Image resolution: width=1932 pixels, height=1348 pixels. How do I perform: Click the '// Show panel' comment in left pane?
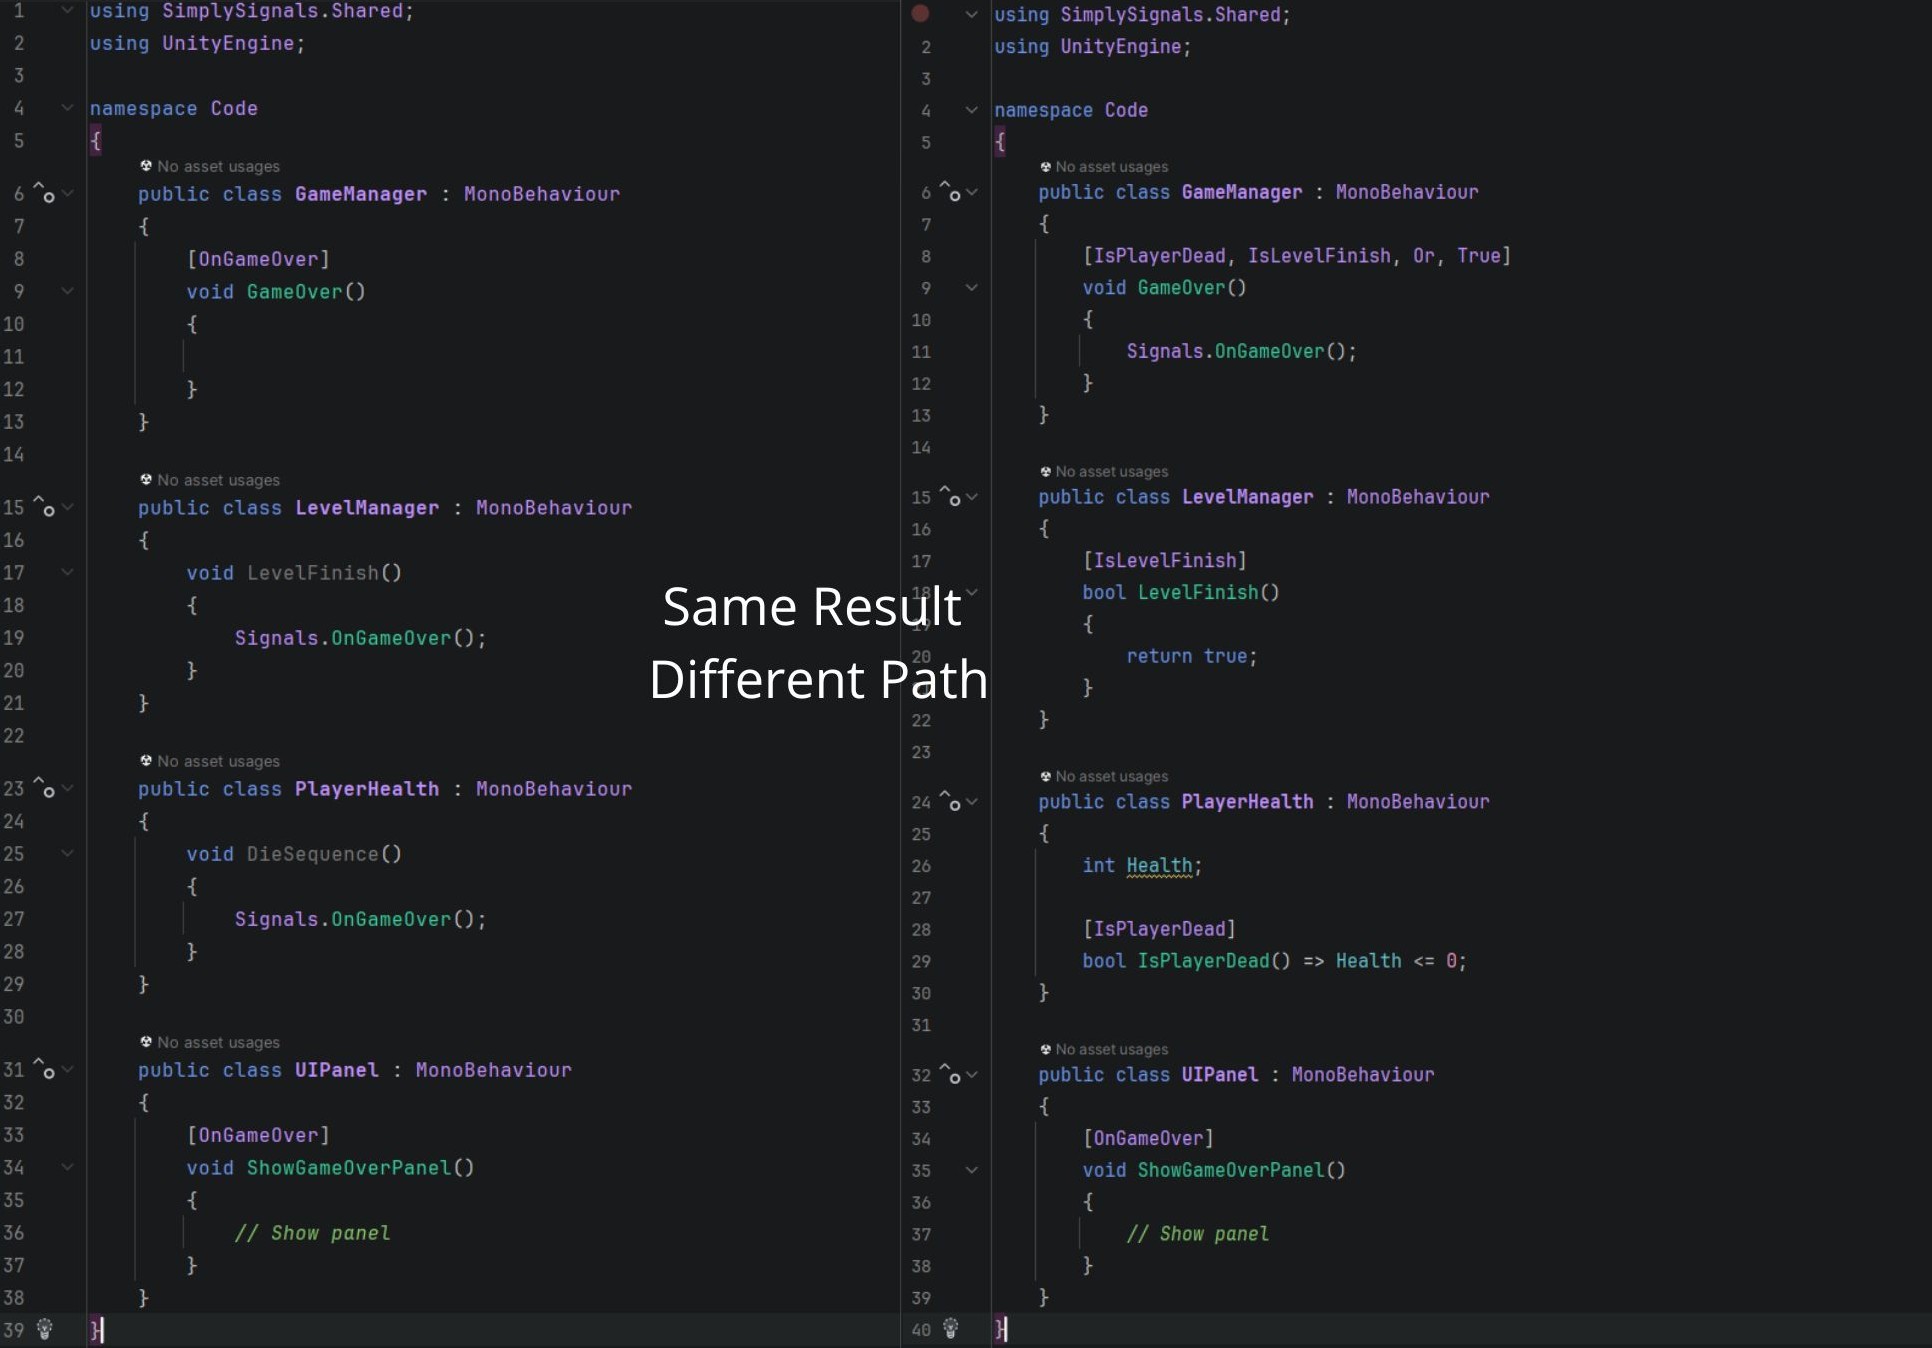(312, 1233)
